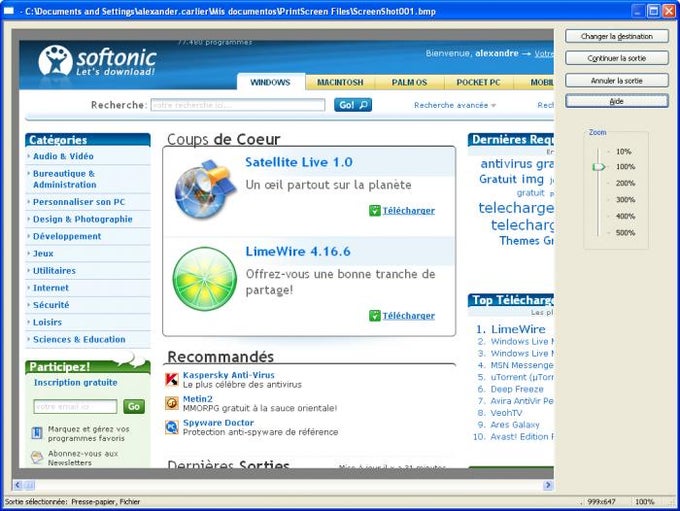Open the Sécurité category

[51, 305]
